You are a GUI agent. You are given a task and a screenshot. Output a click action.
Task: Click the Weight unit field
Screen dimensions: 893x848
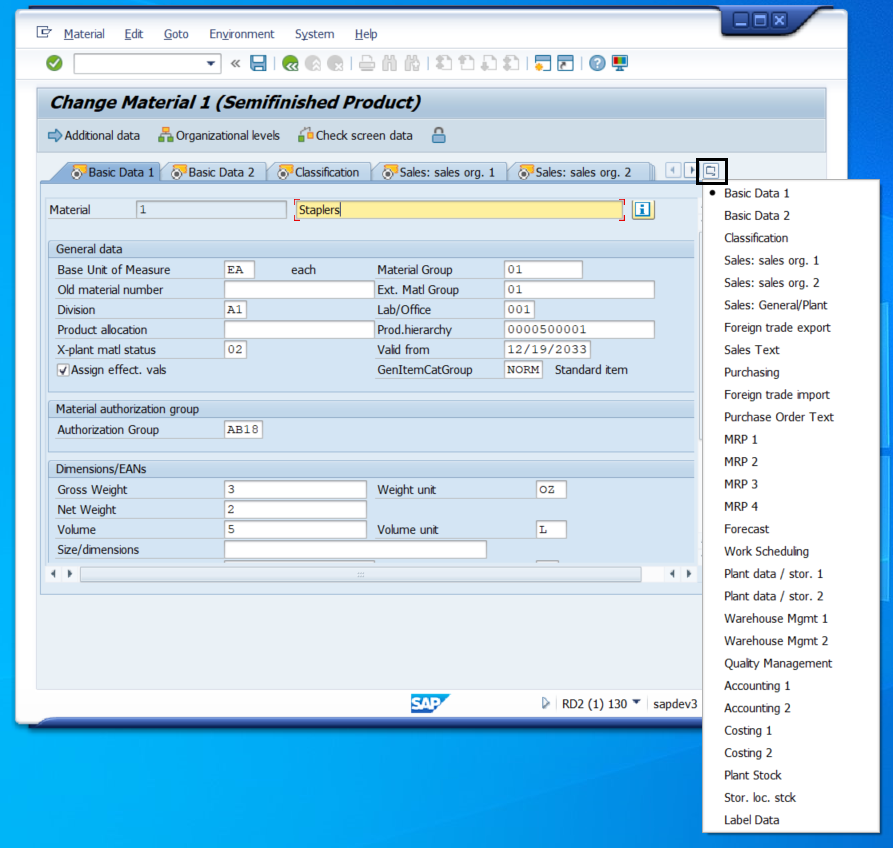coord(551,489)
